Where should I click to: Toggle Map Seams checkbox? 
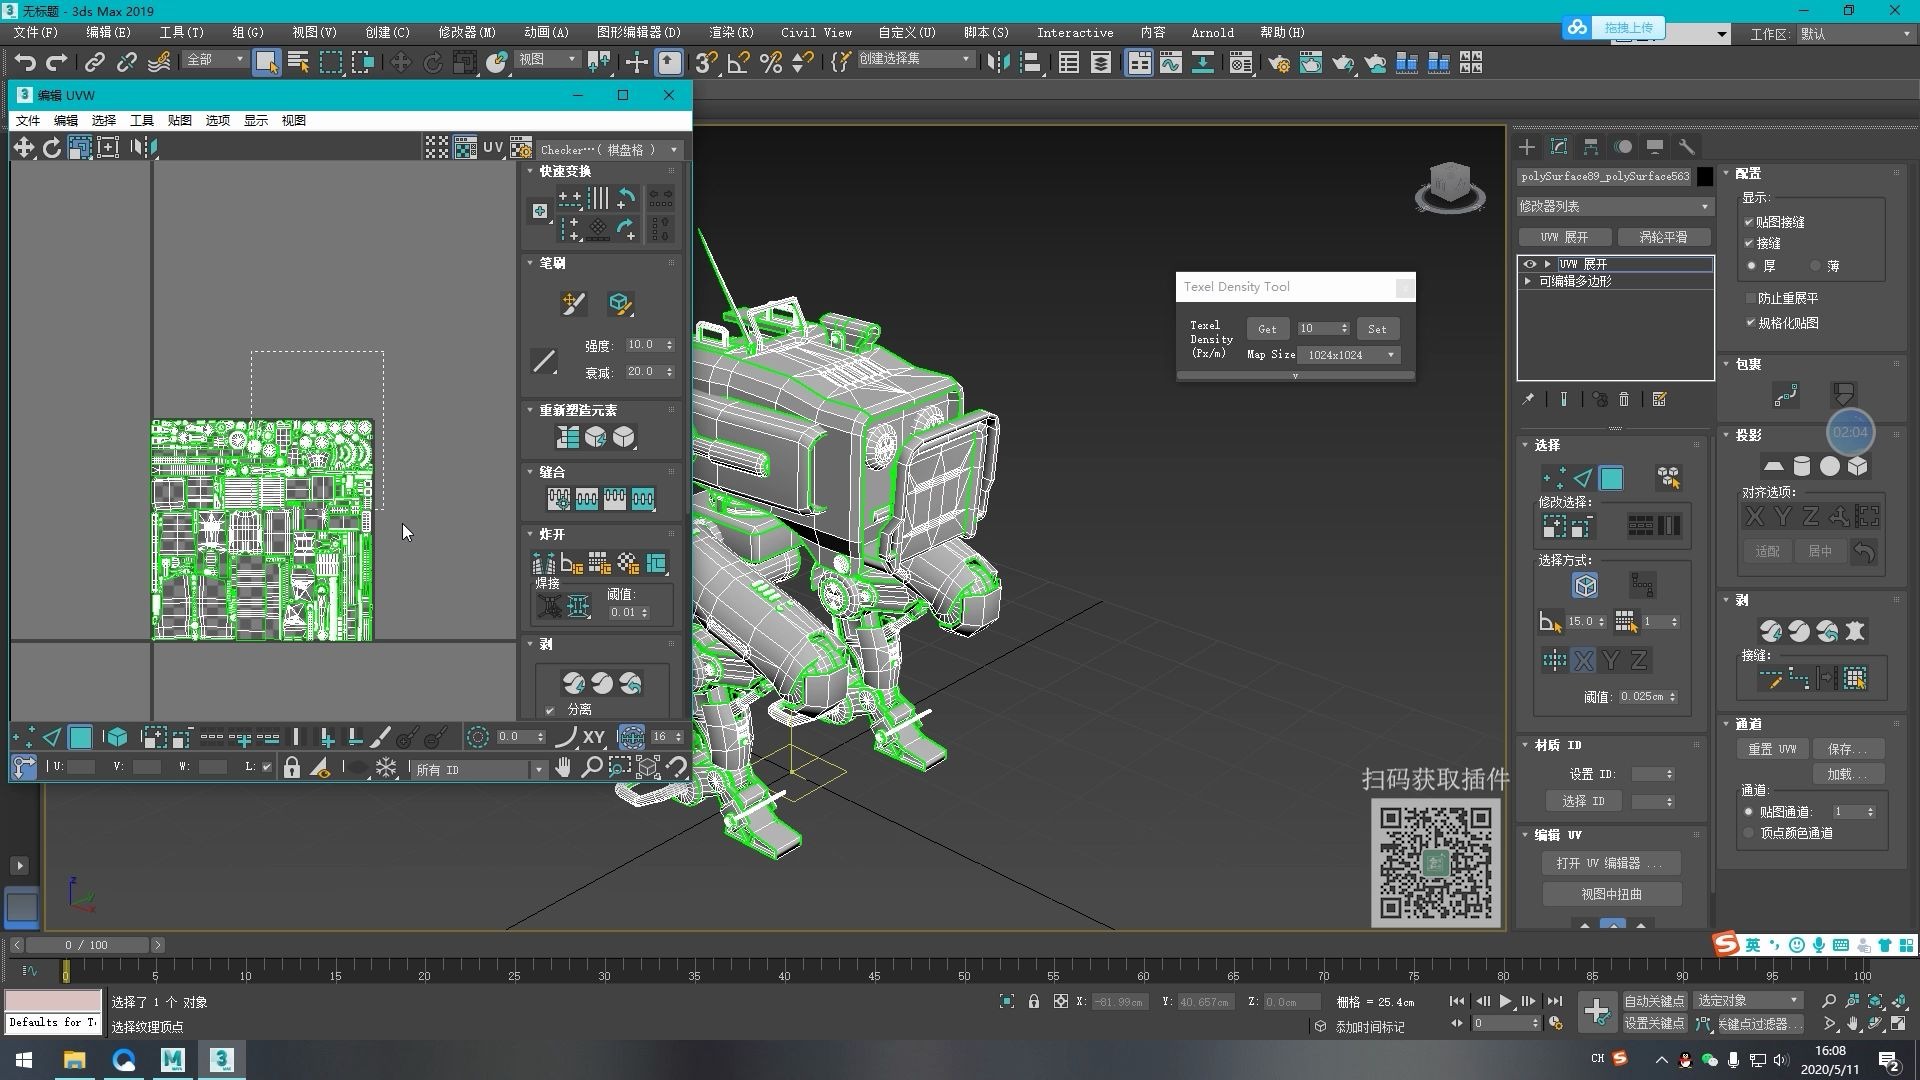coord(1750,222)
